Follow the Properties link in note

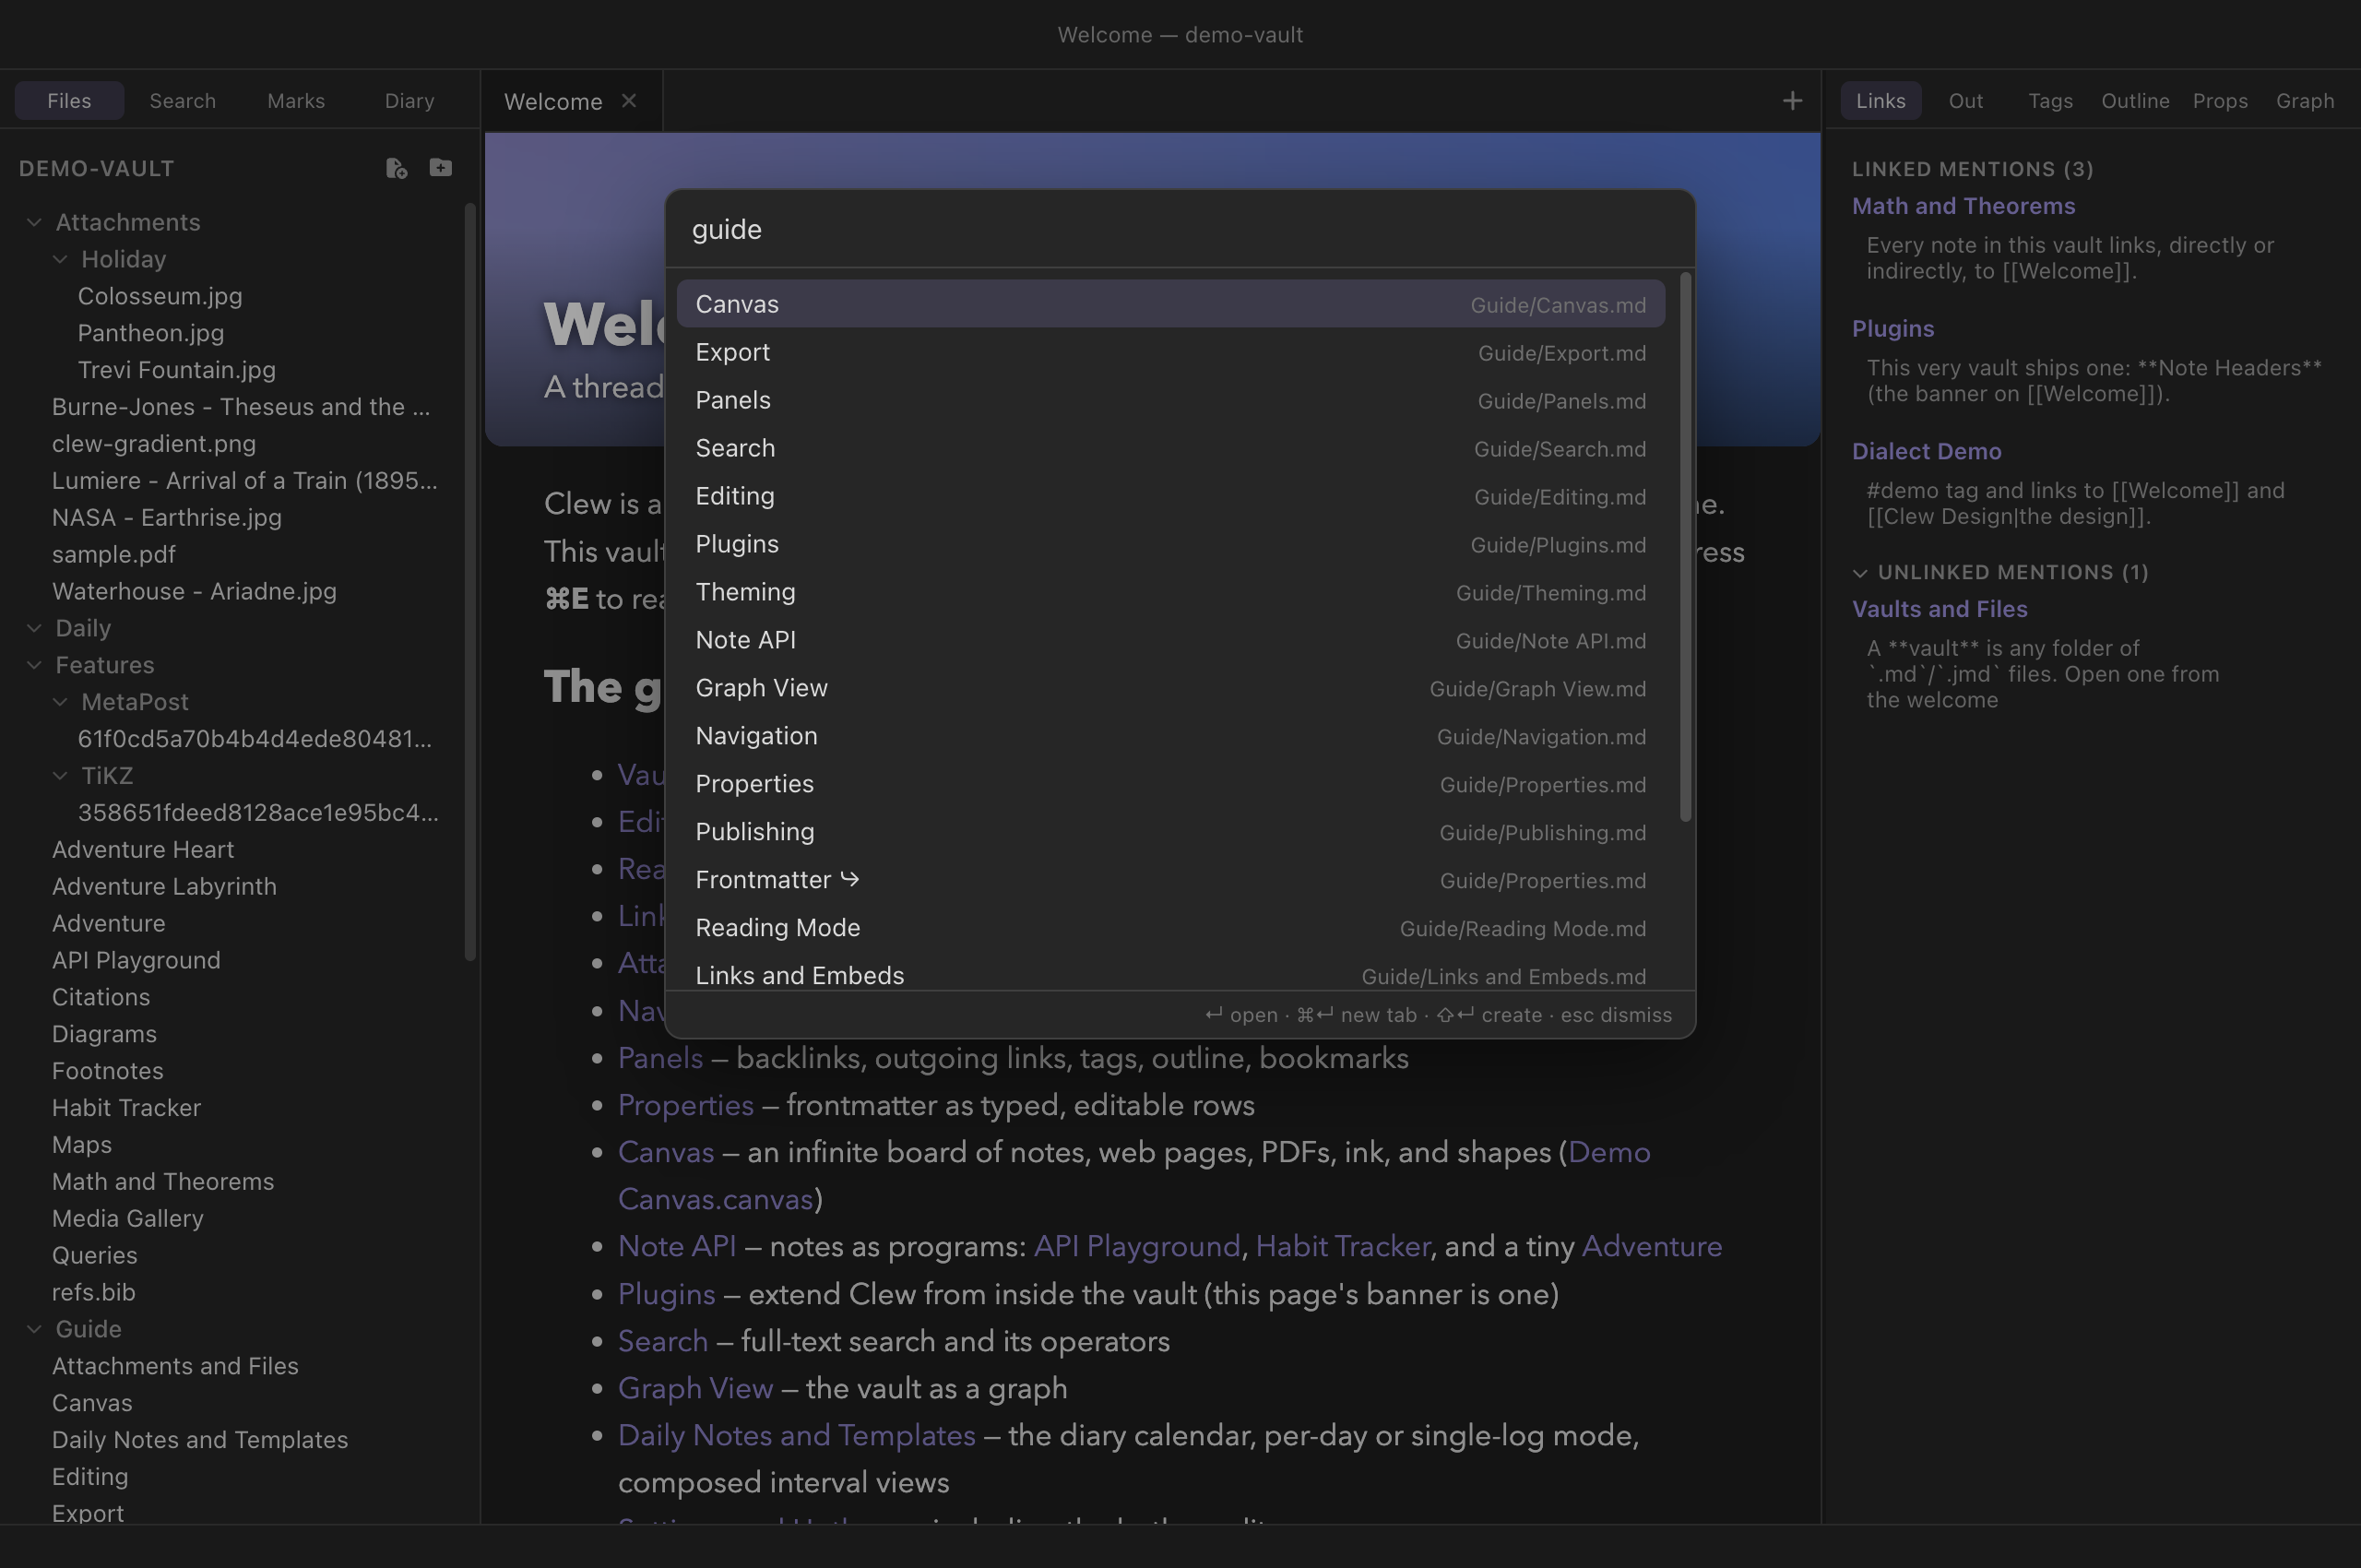[x=685, y=1105]
